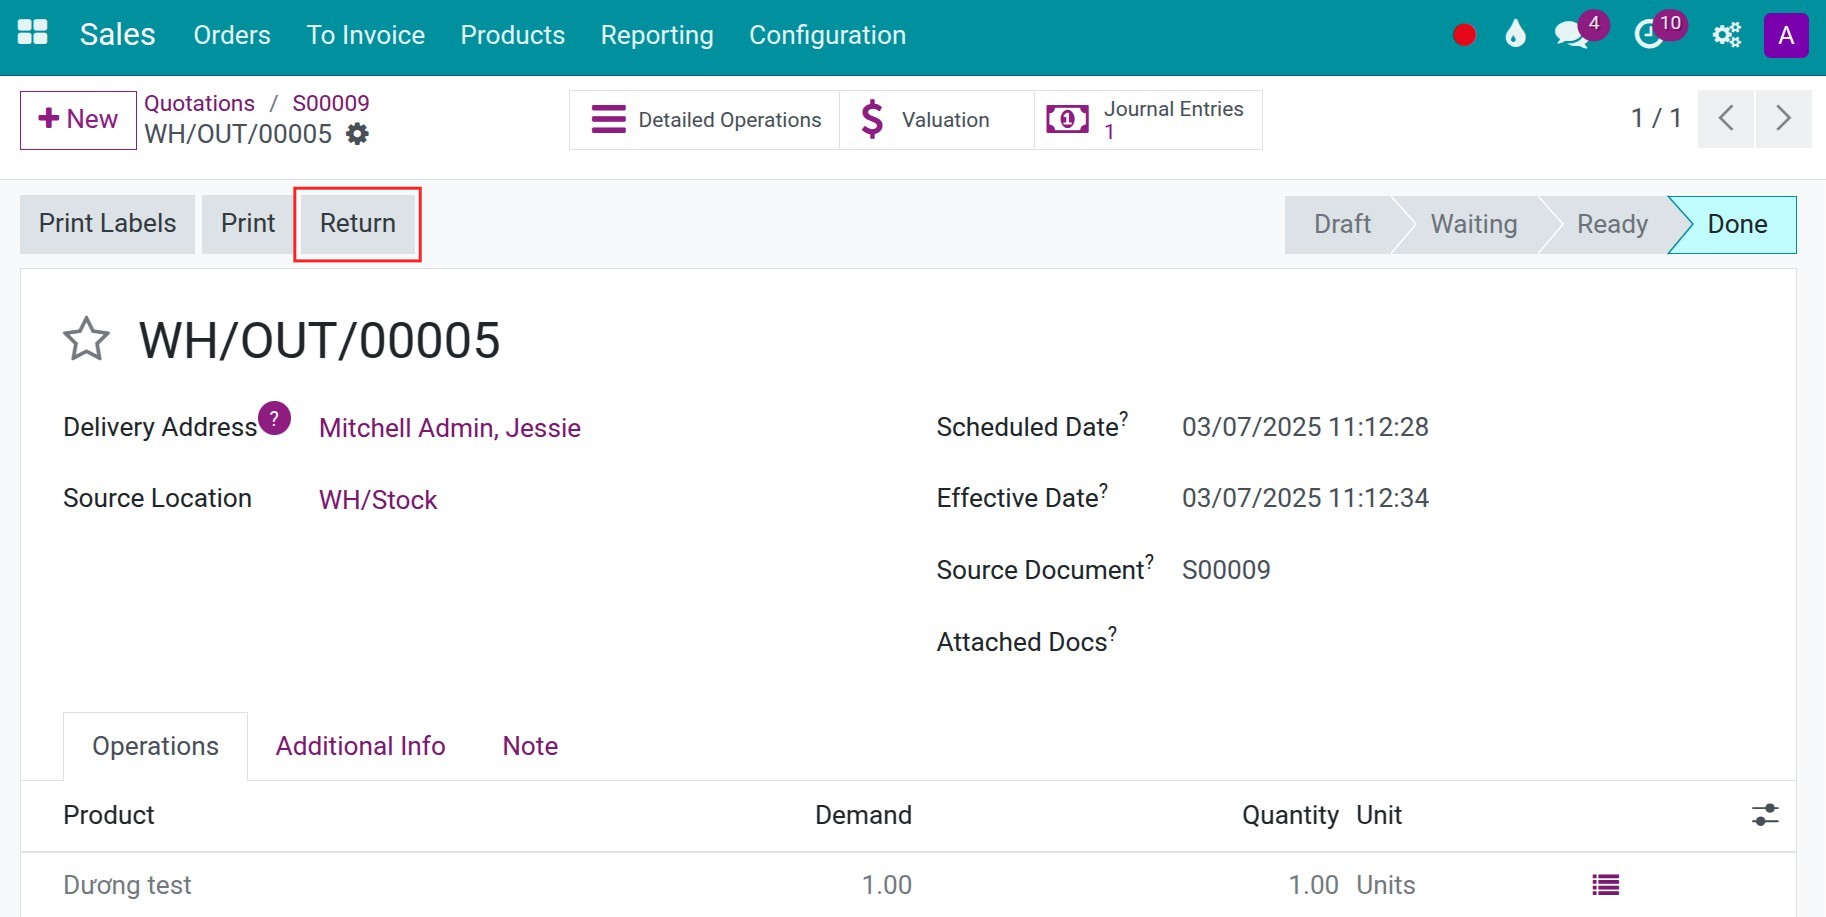1826x917 pixels.
Task: Switch to the Note tab
Action: pos(530,746)
